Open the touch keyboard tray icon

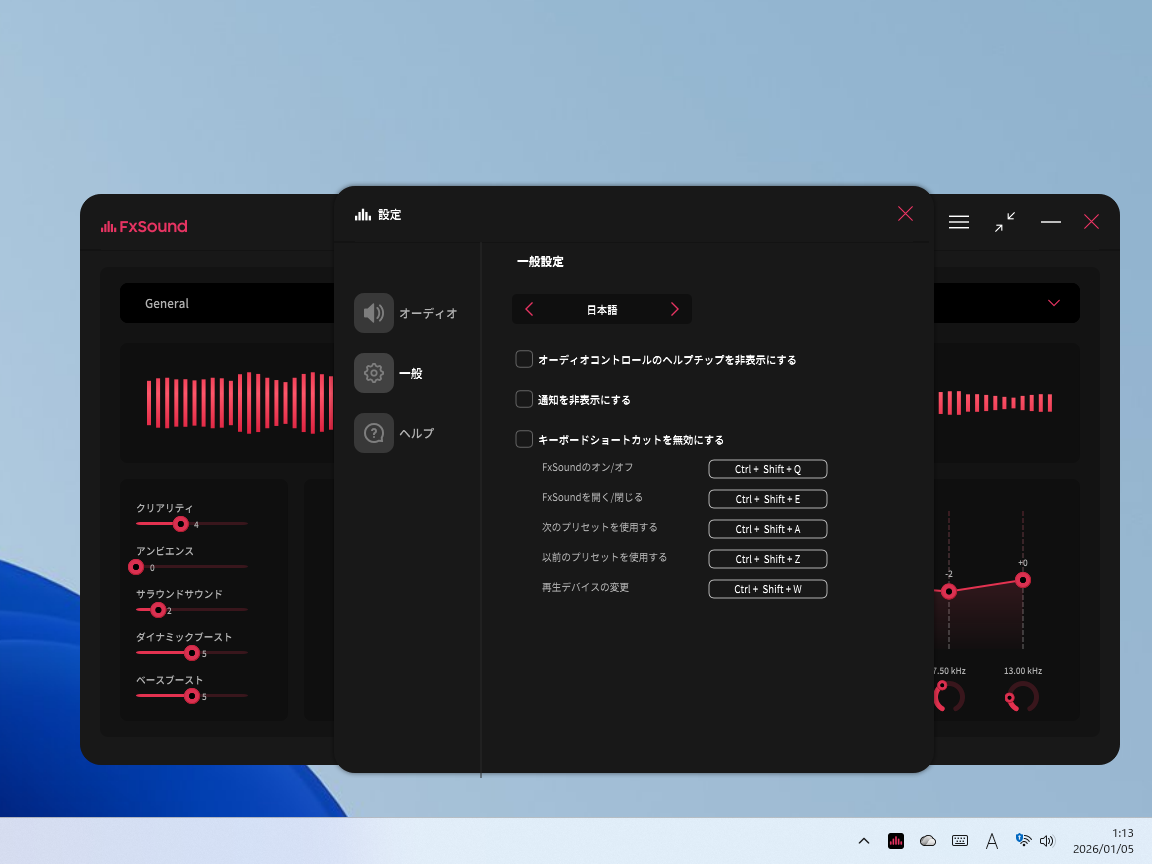tap(960, 841)
